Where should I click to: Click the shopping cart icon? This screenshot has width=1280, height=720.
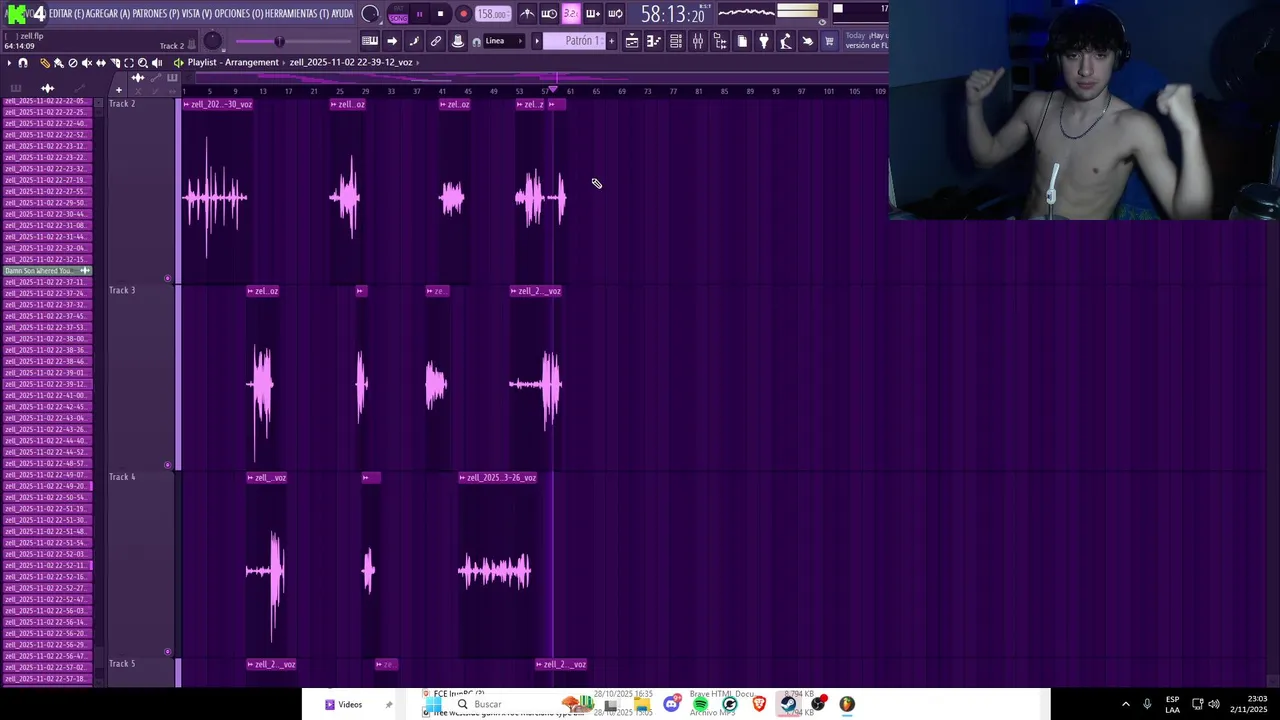click(829, 41)
